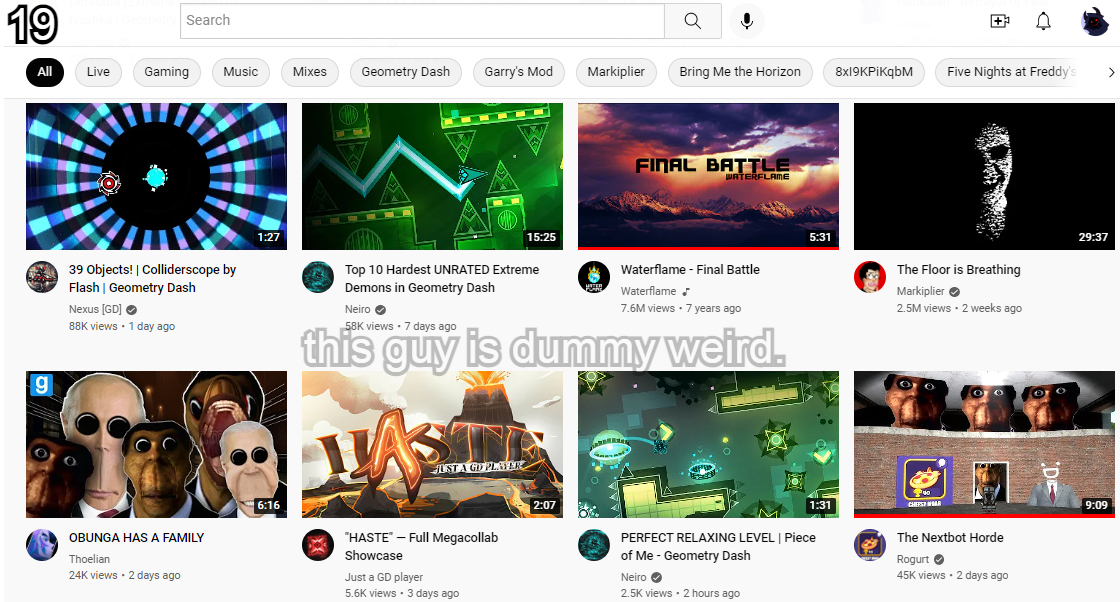Open the notifications bell
1120x602 pixels.
[x=1043, y=21]
